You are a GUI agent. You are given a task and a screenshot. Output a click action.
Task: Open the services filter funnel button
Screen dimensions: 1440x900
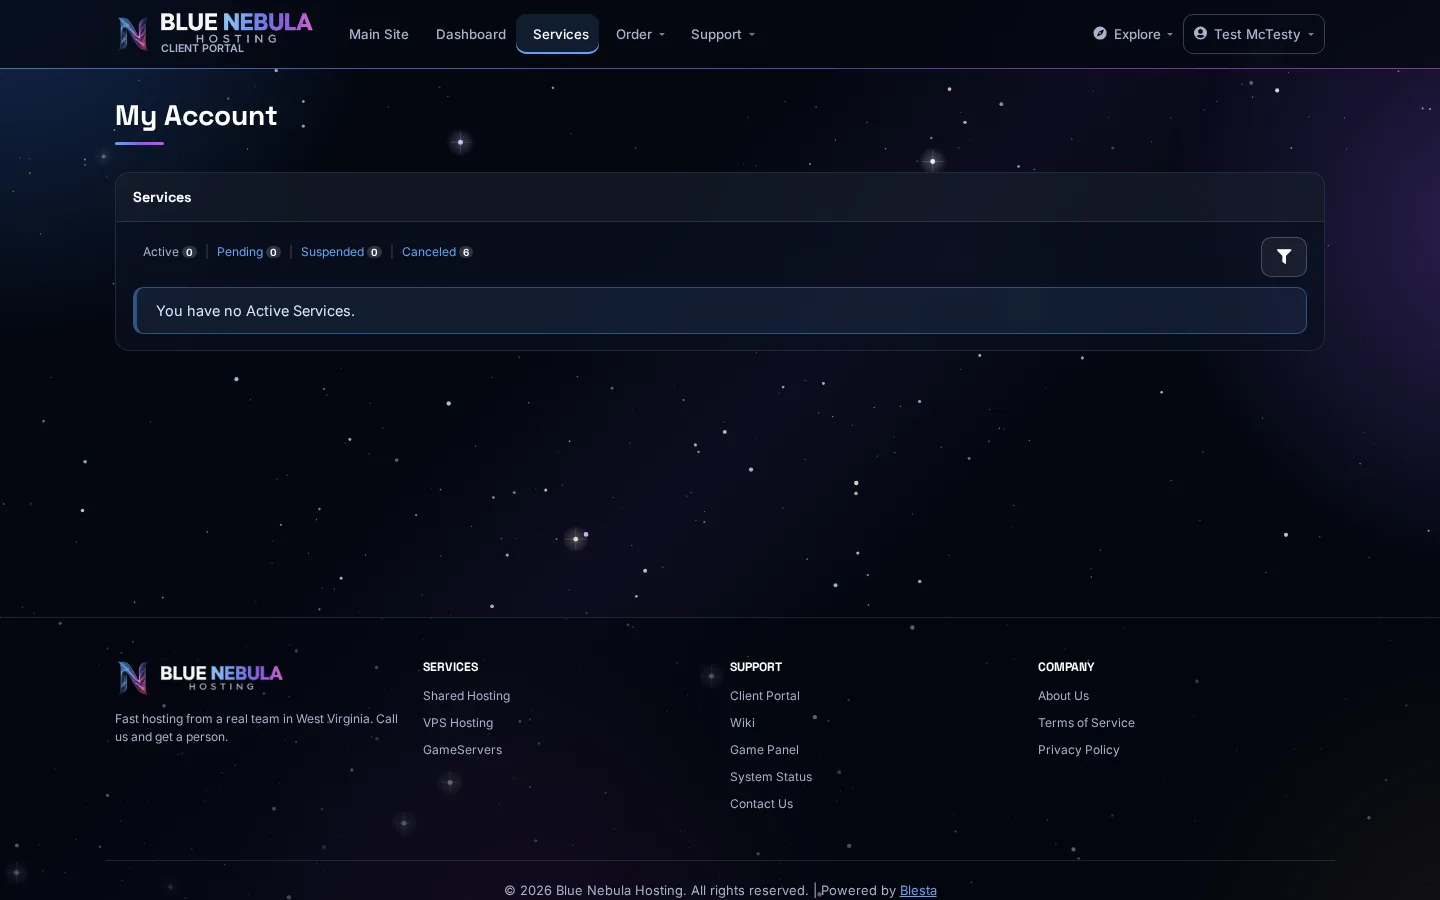1283,257
